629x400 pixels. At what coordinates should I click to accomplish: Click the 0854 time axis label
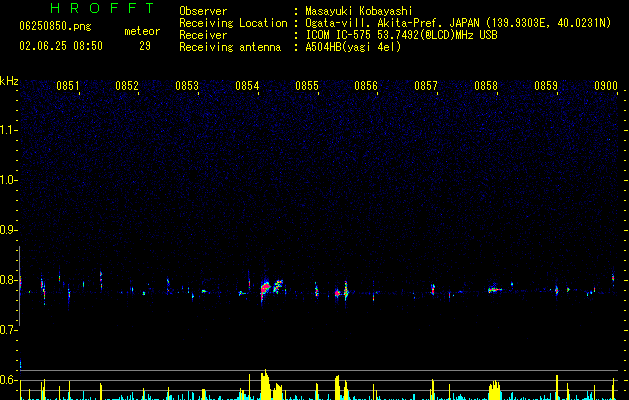tap(247, 86)
